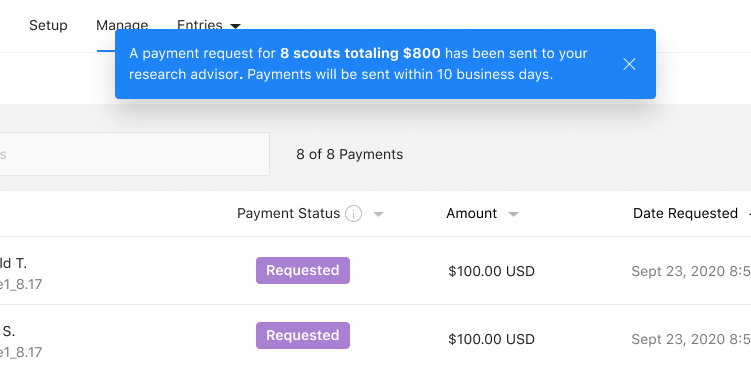The width and height of the screenshot is (751, 371).
Task: Click first row $100.00 USD amount
Action: [x=491, y=271]
